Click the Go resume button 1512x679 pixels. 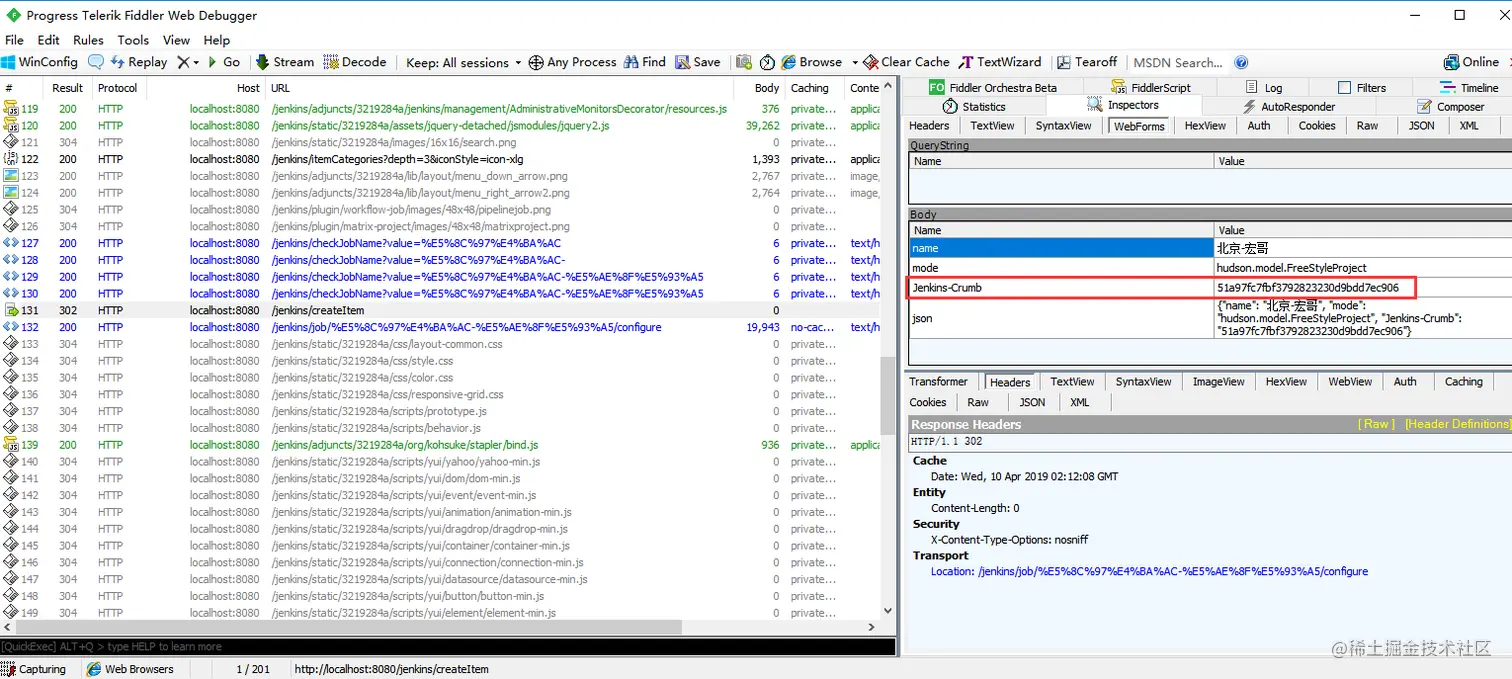pyautogui.click(x=224, y=62)
